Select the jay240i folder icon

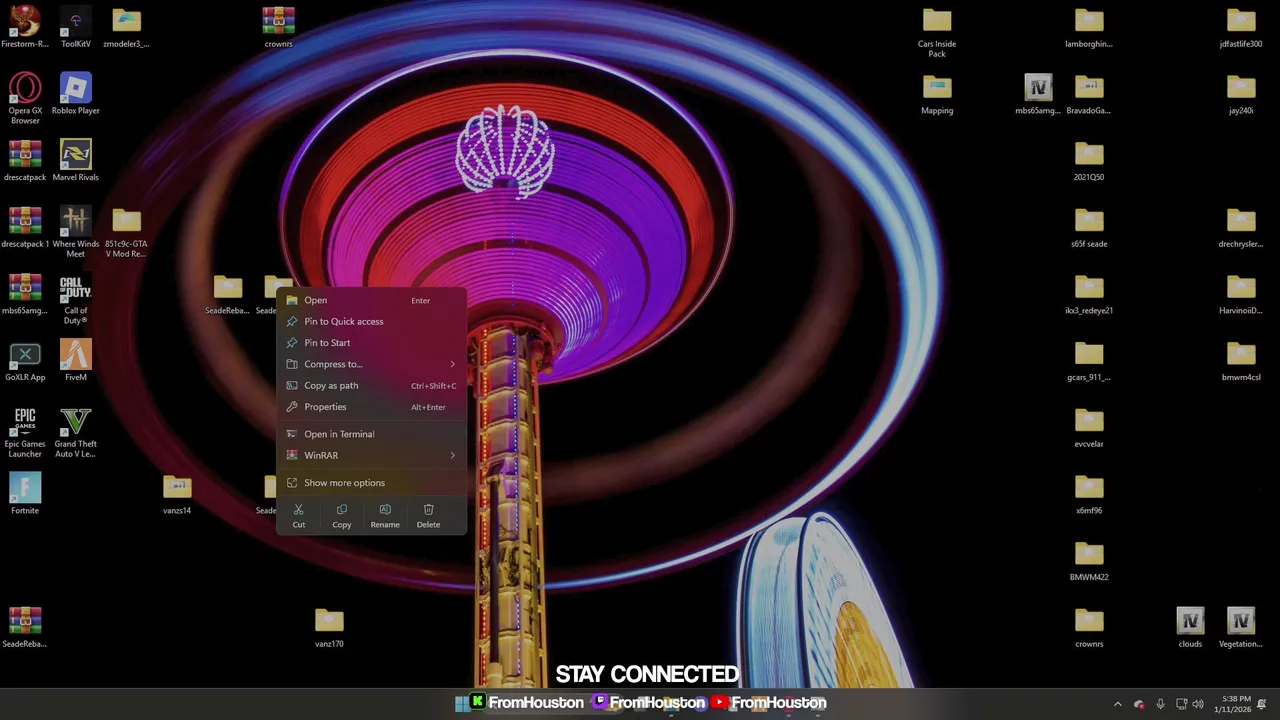(1241, 94)
